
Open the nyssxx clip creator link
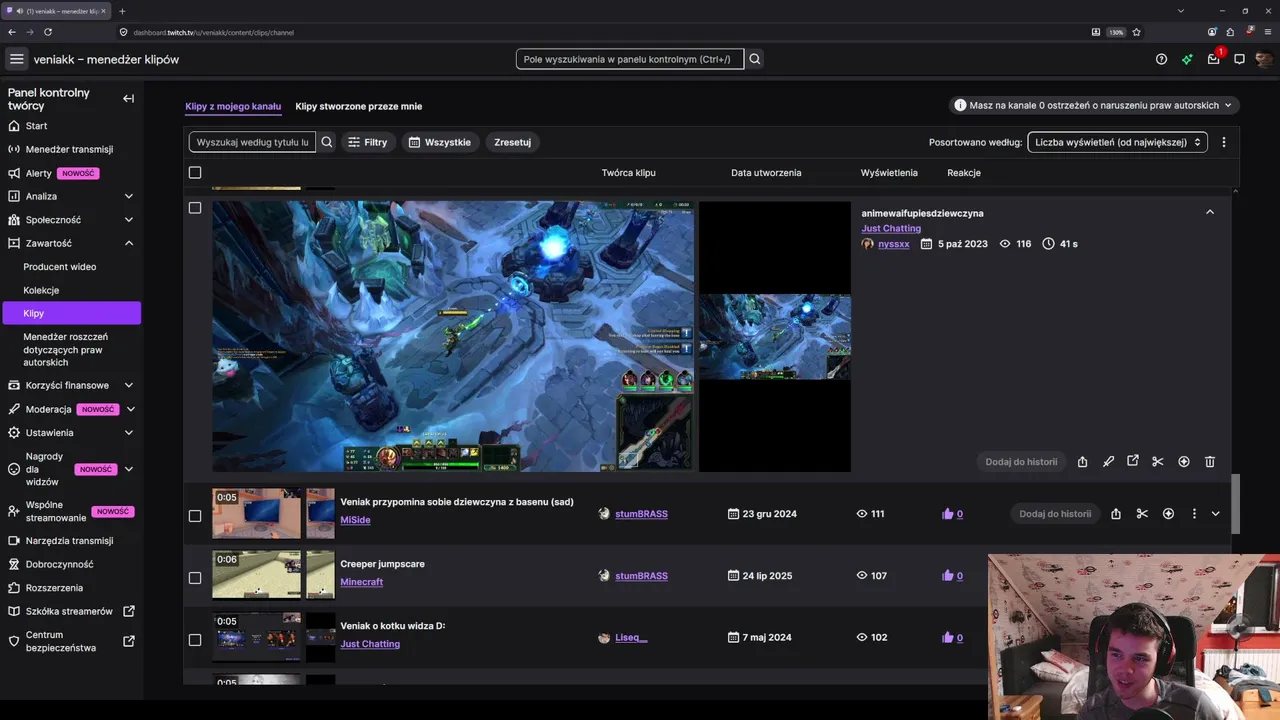[x=894, y=244]
